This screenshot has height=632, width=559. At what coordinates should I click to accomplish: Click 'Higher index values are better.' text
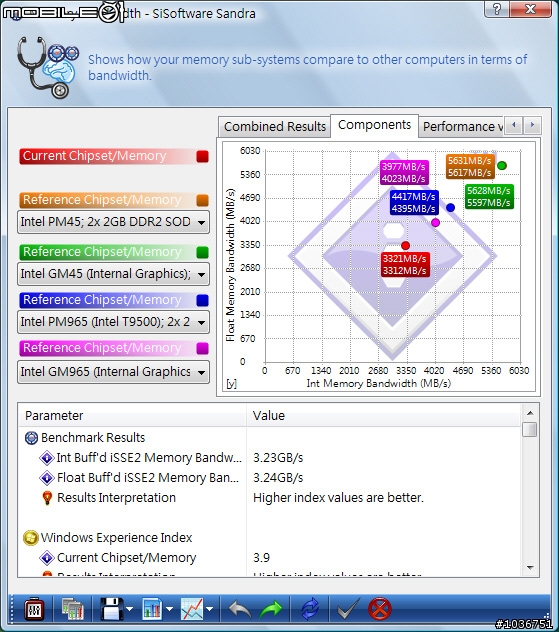(339, 498)
